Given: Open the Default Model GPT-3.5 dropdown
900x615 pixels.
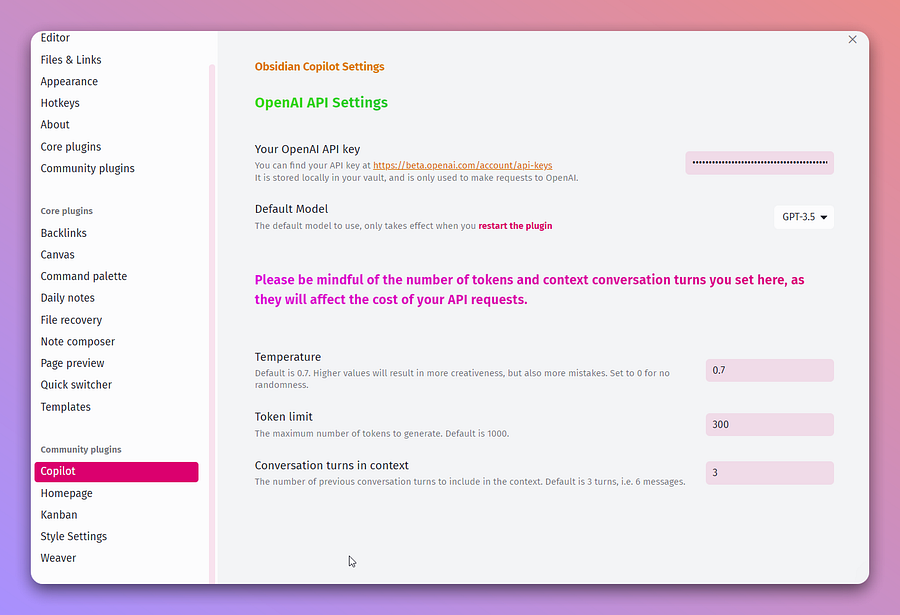Looking at the screenshot, I should pos(804,217).
